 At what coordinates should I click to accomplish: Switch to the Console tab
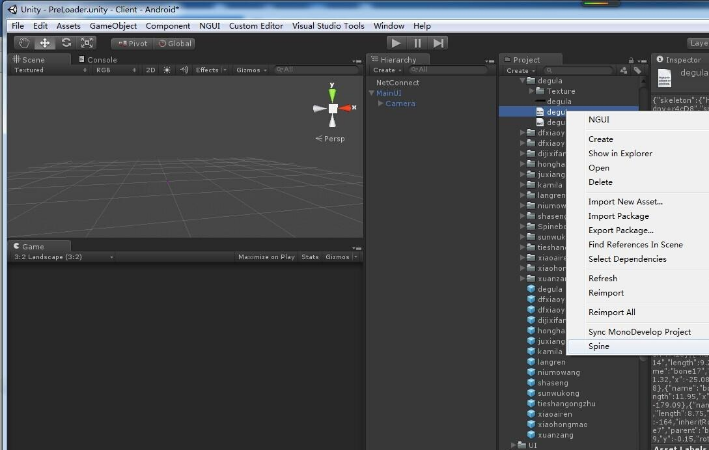click(101, 59)
